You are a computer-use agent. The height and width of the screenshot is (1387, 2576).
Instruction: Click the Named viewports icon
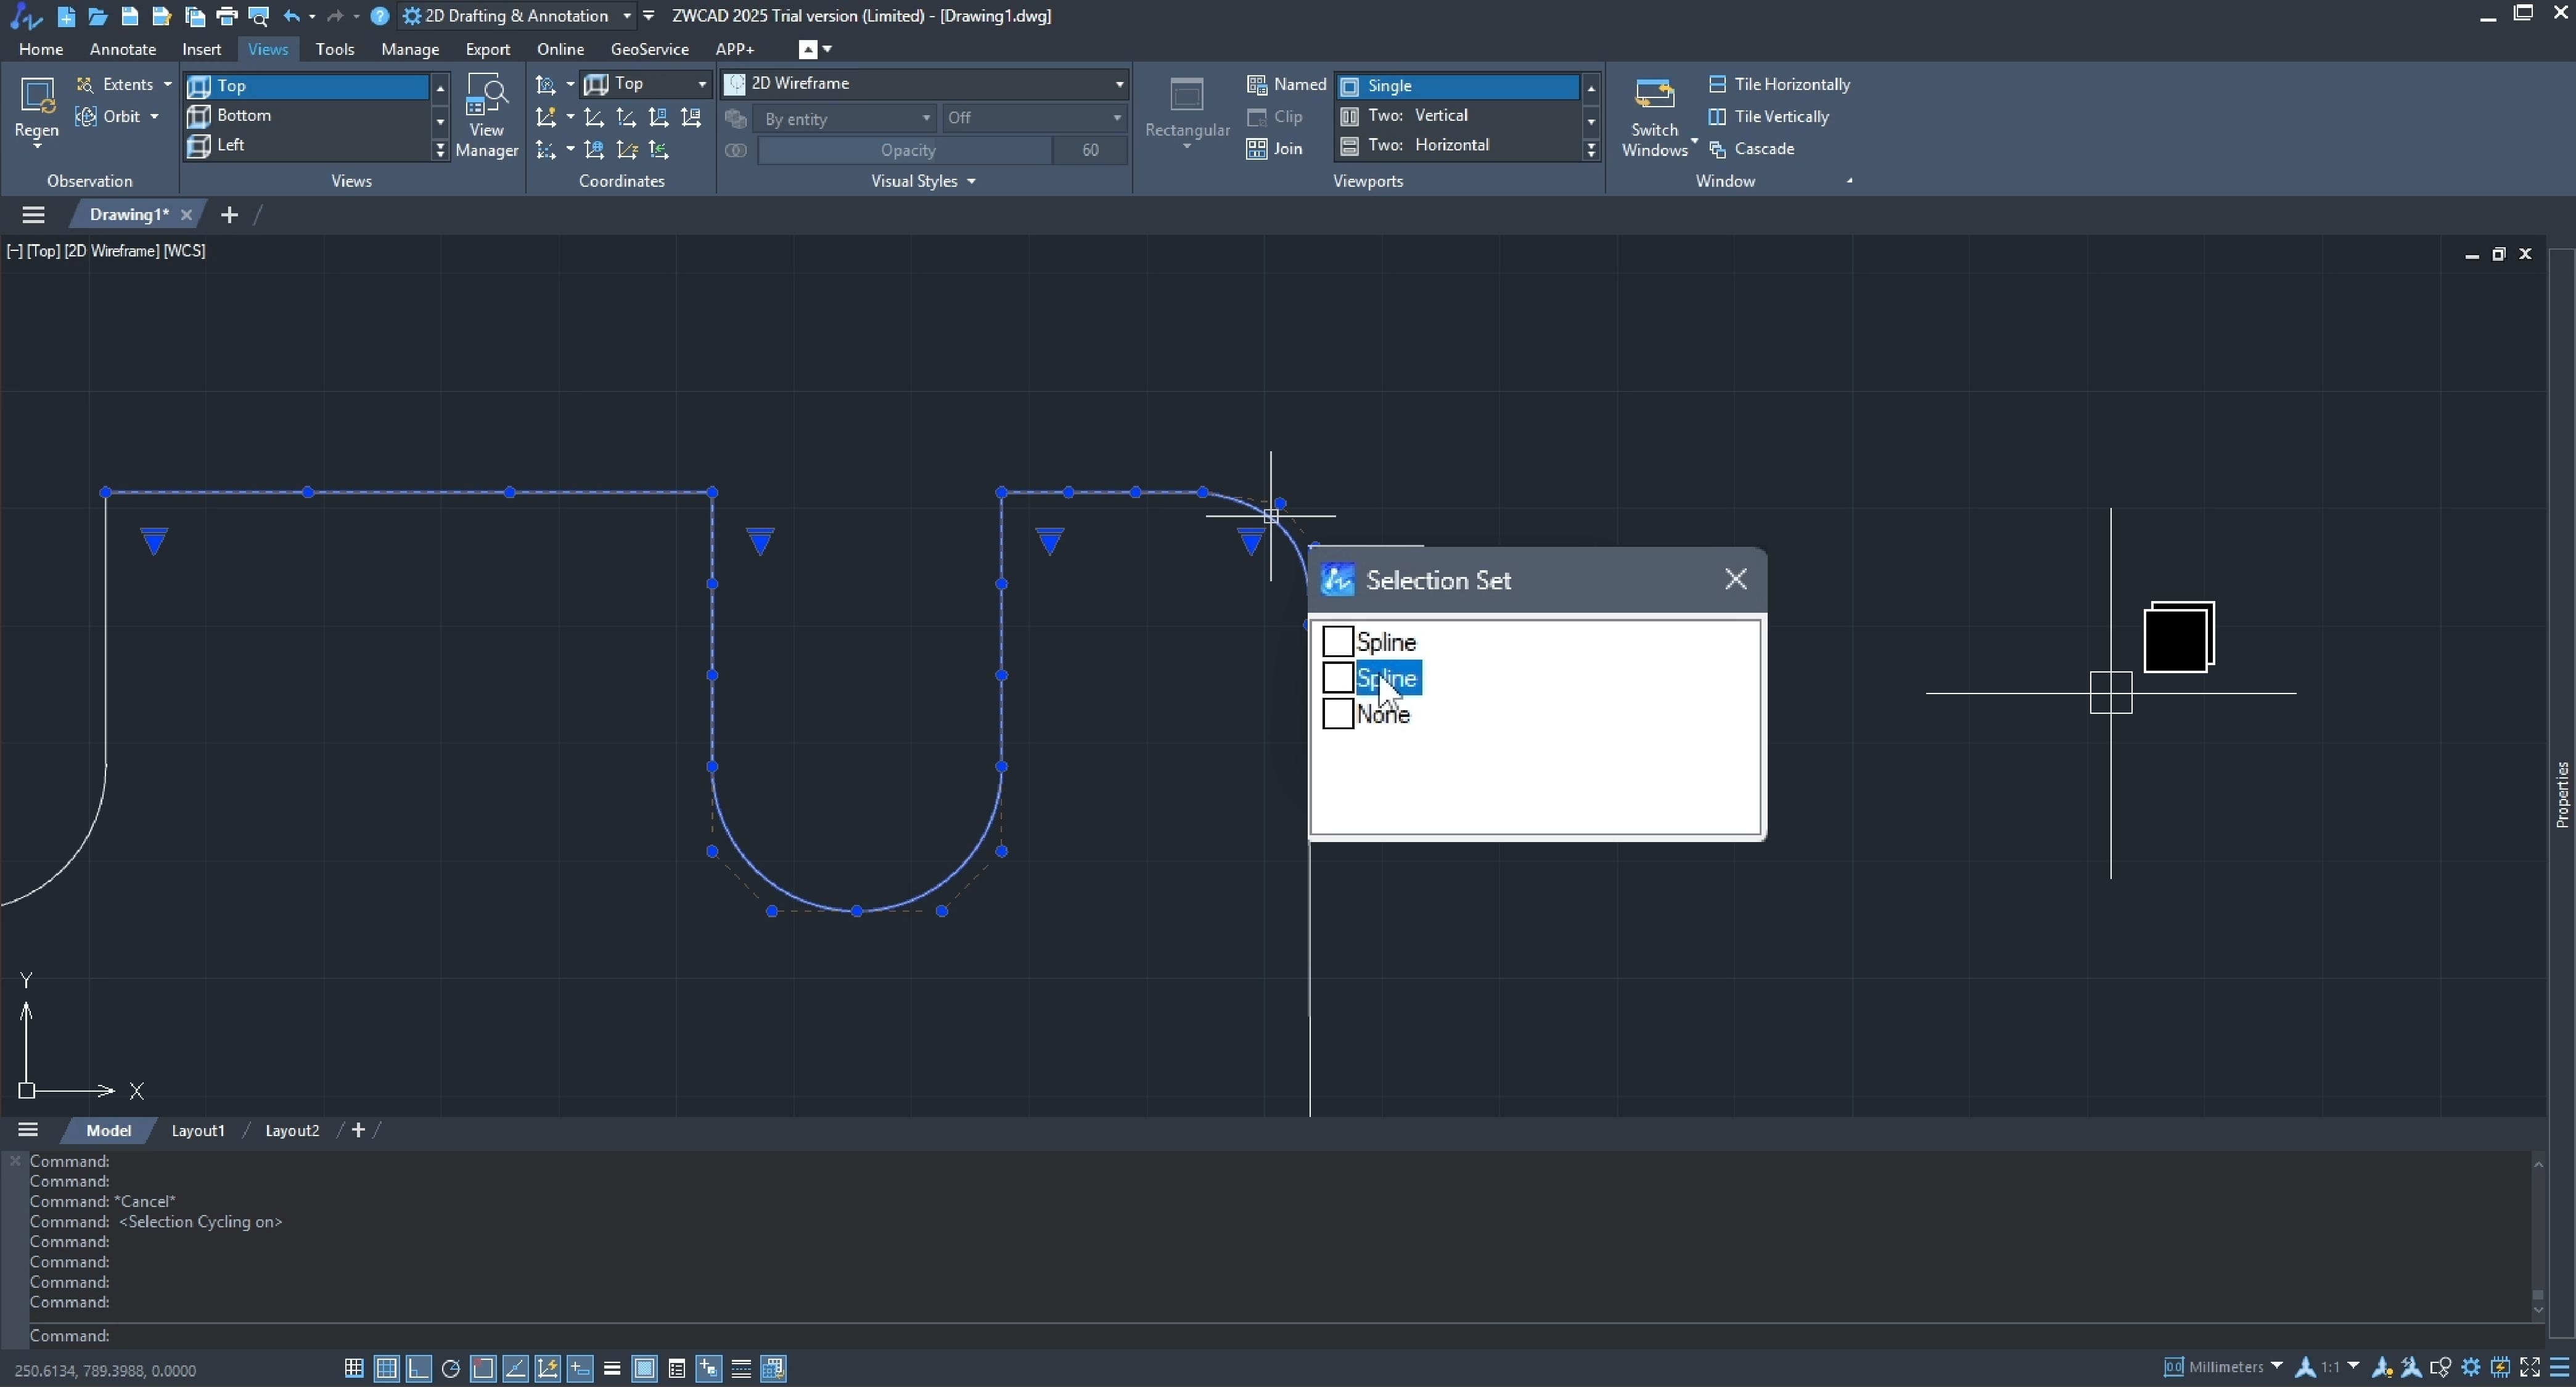[1257, 84]
